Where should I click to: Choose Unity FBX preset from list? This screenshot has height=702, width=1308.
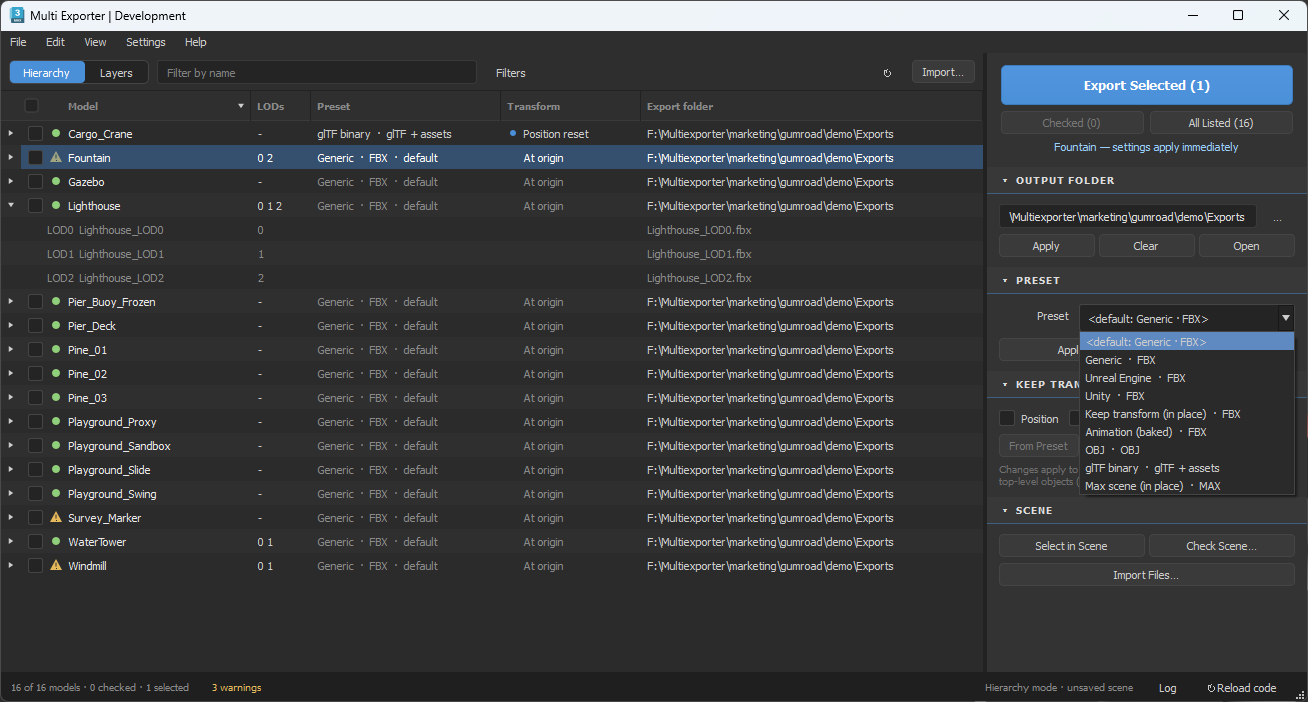(1186, 396)
